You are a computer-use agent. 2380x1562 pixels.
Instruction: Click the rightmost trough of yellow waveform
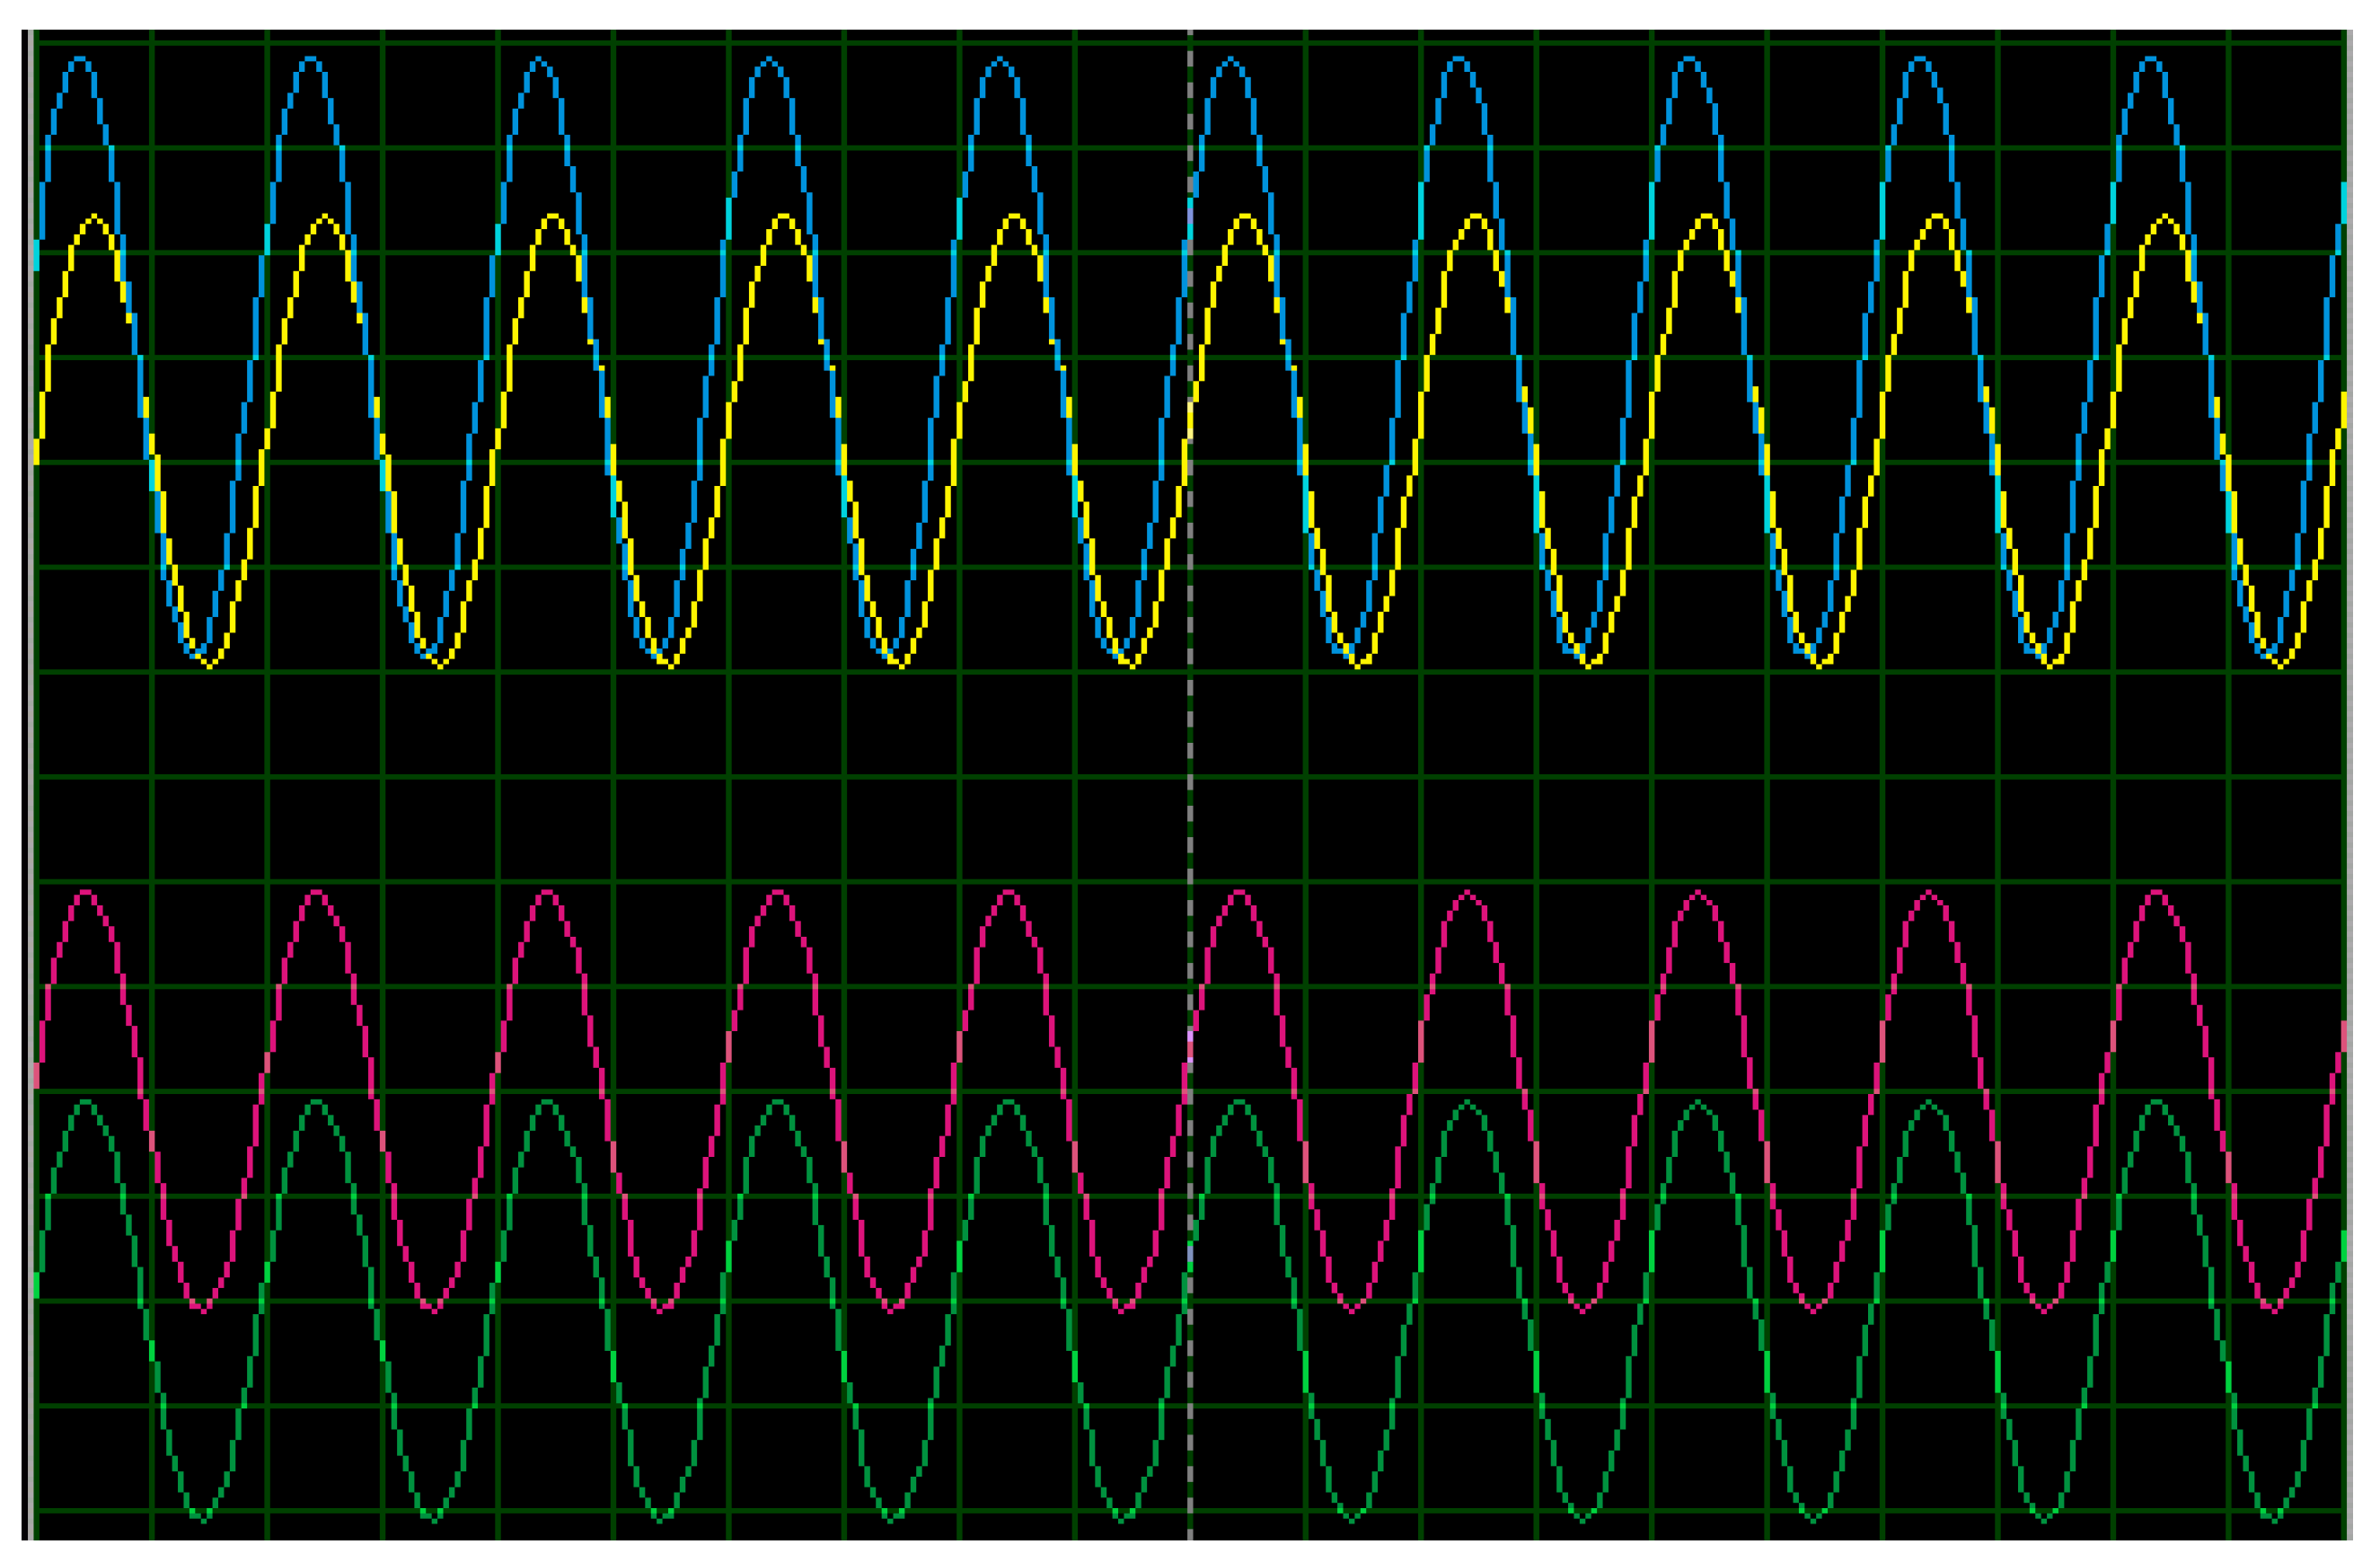point(2282,666)
